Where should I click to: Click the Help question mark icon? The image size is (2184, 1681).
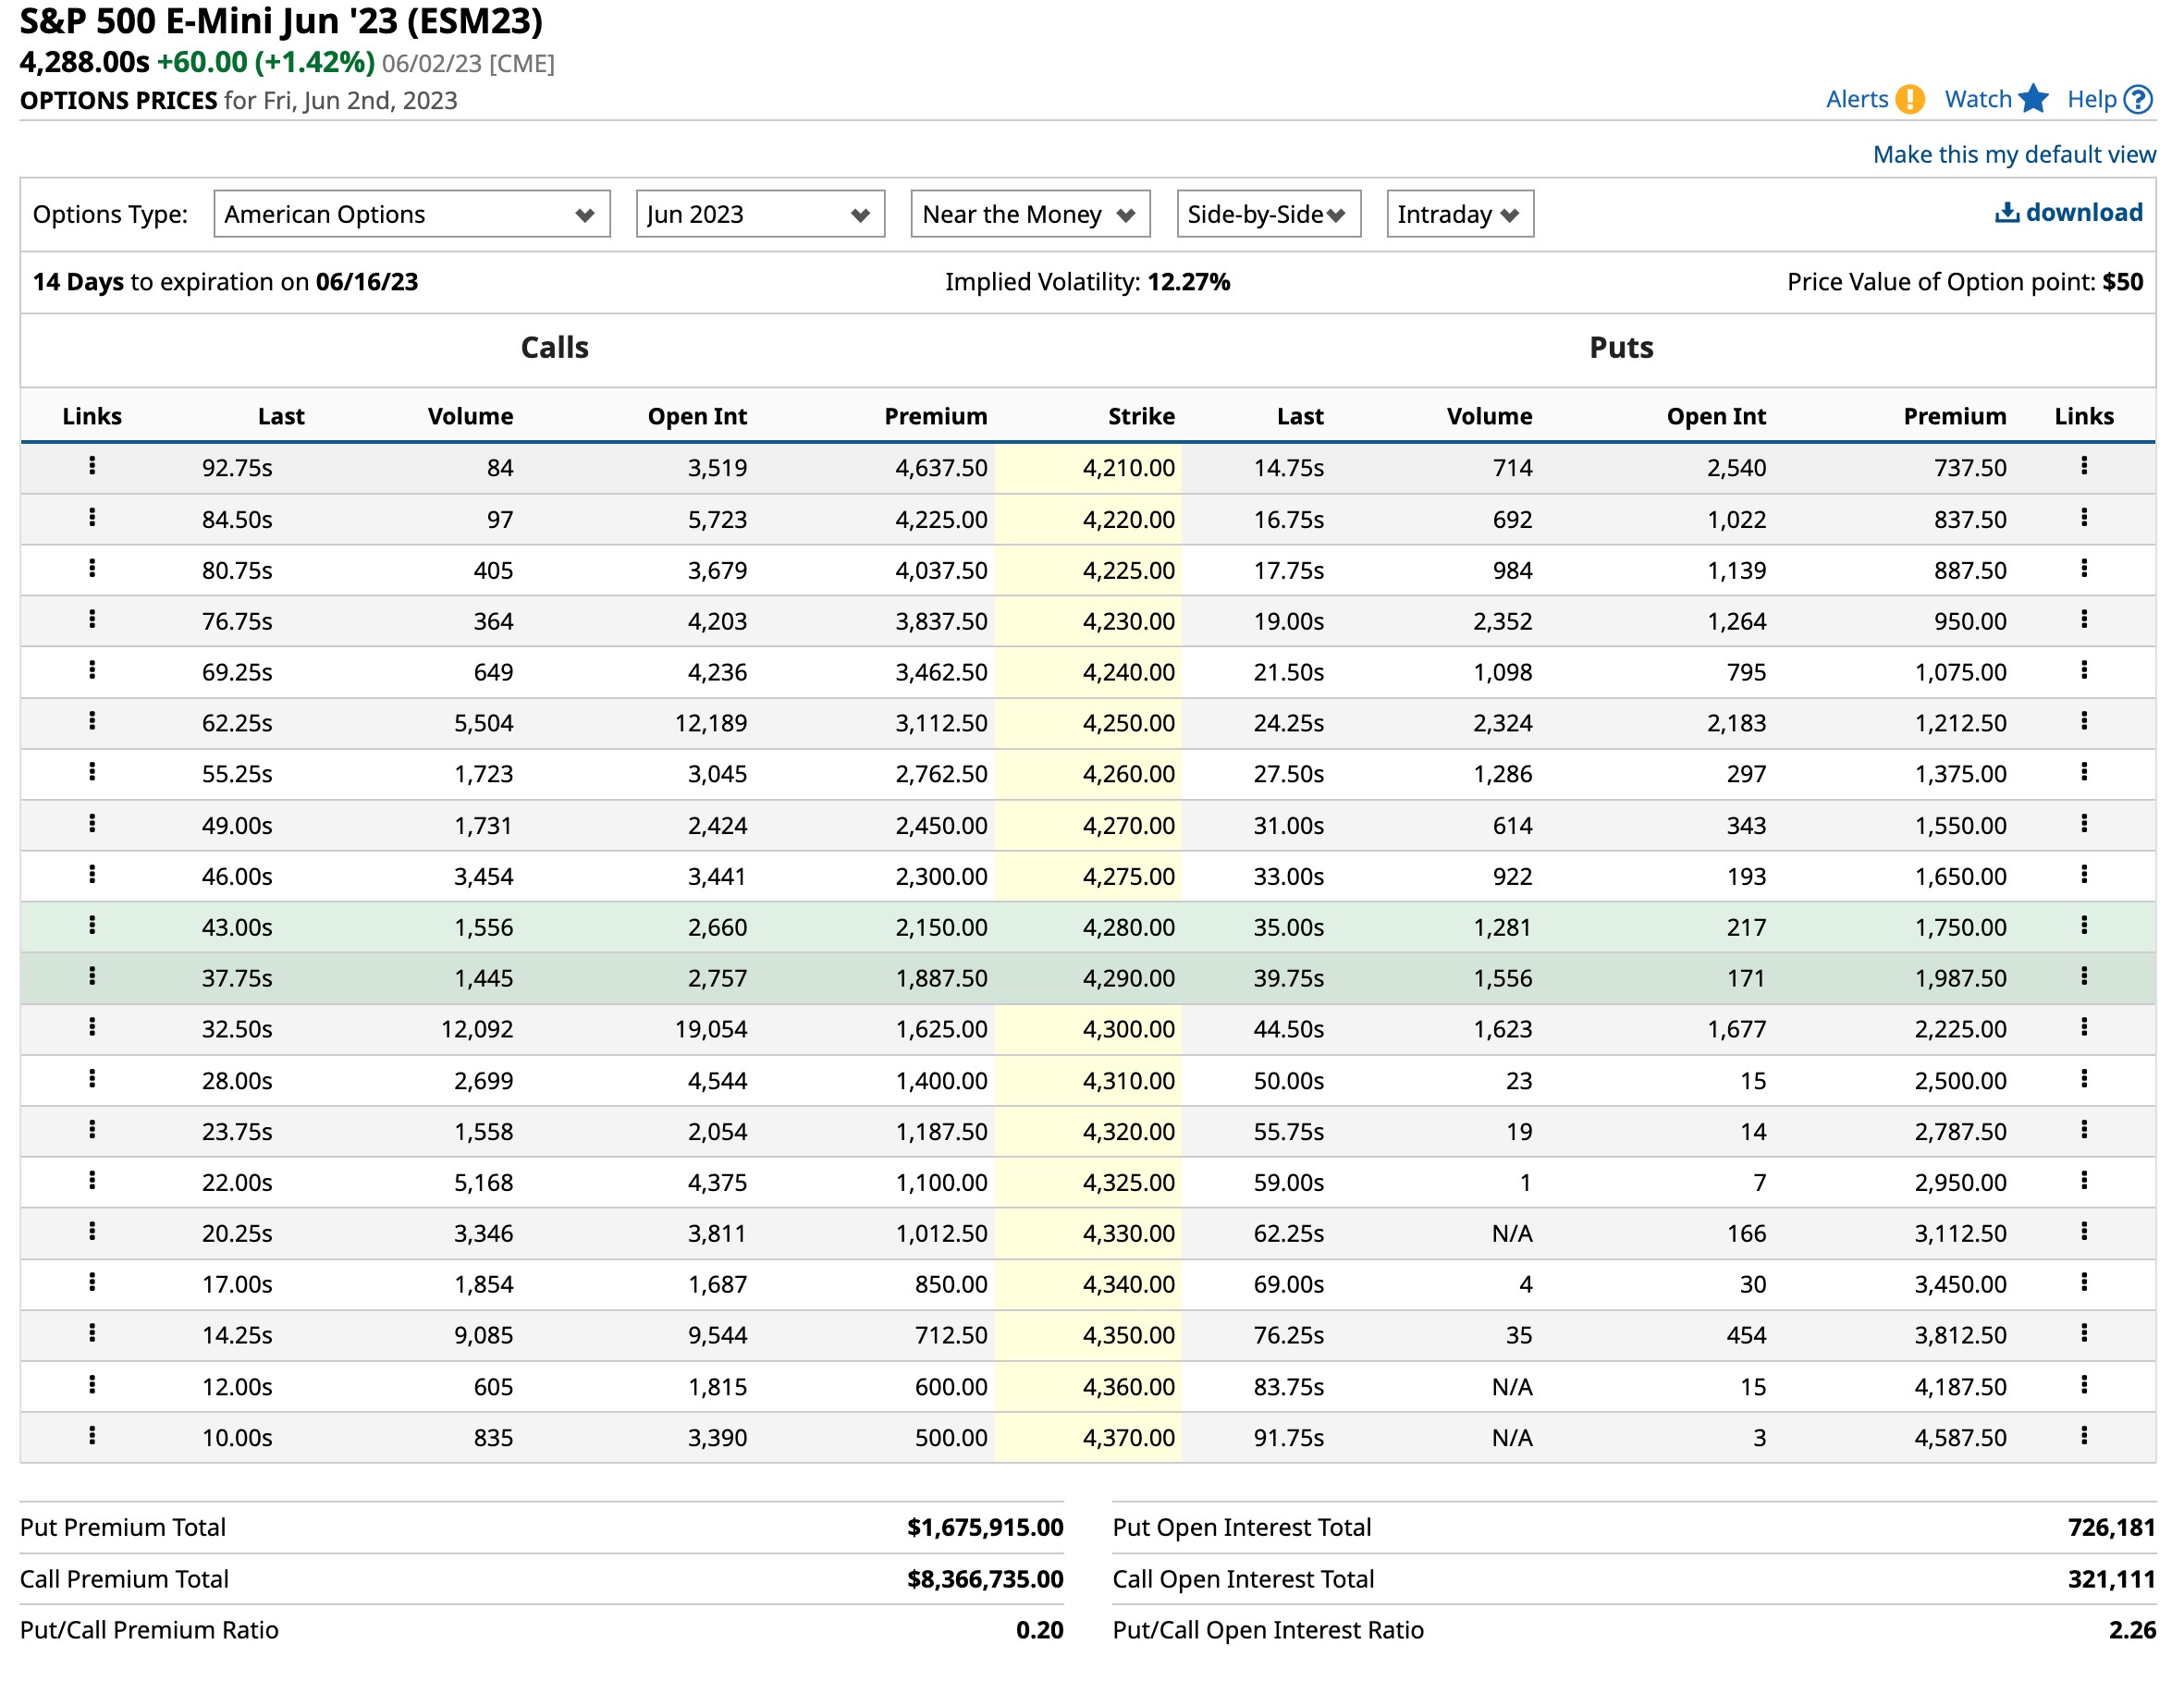[2138, 99]
